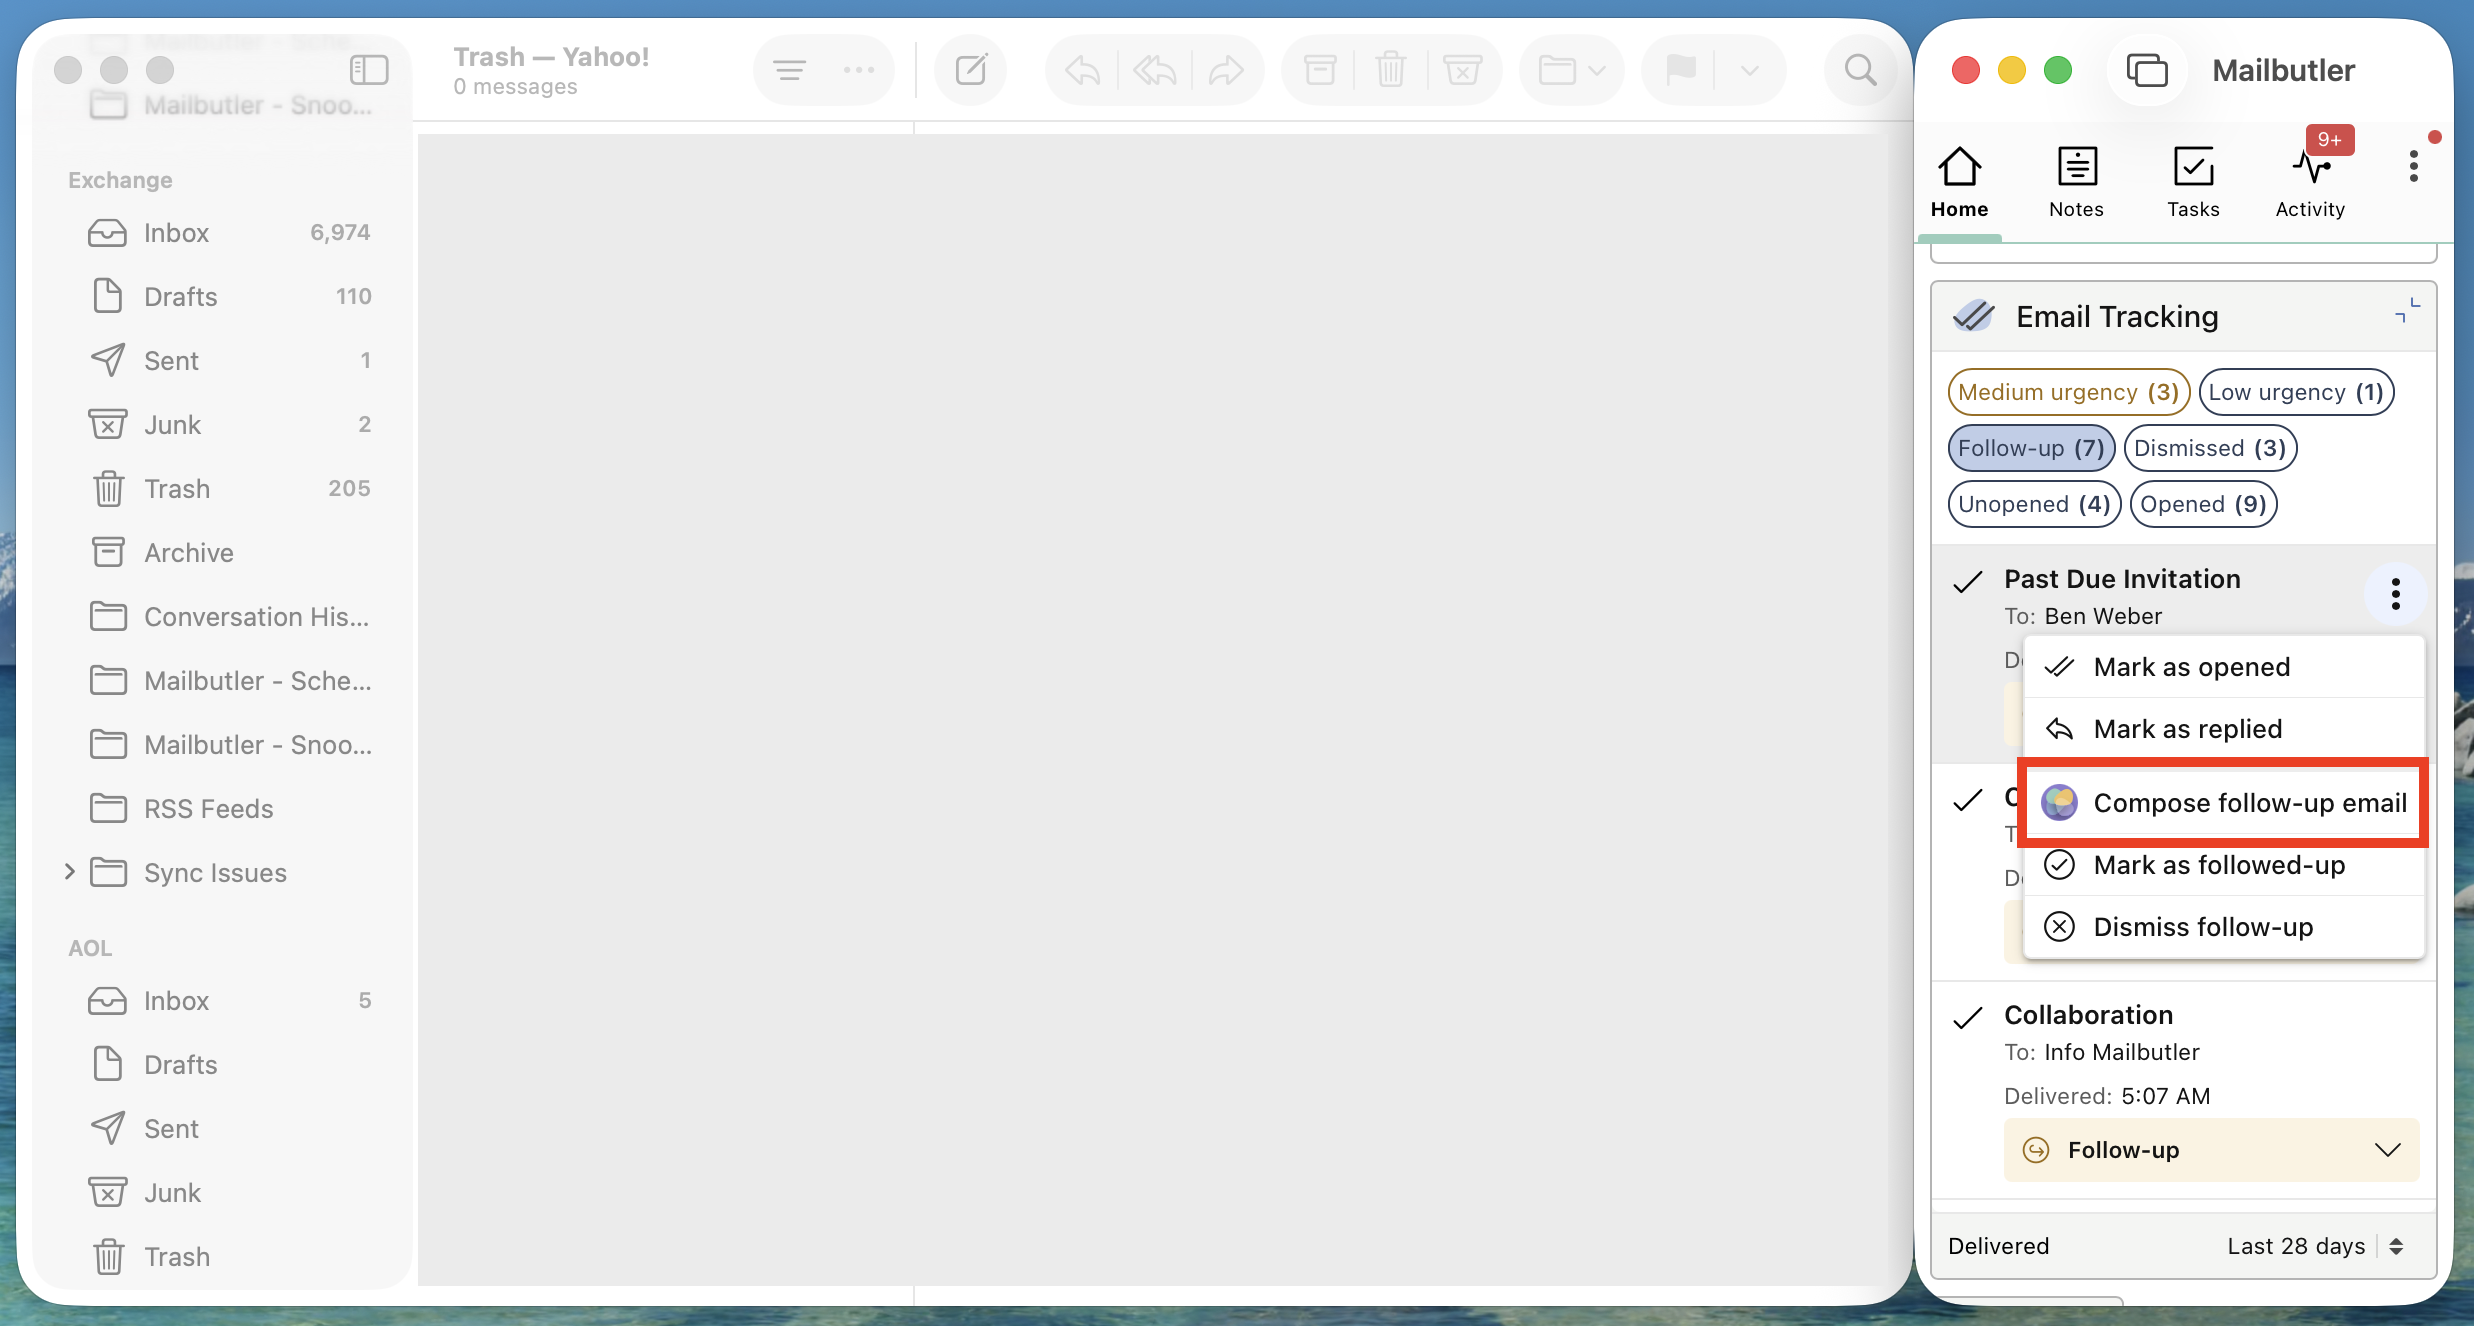
Task: Choose Mark as replied
Action: 2223,729
